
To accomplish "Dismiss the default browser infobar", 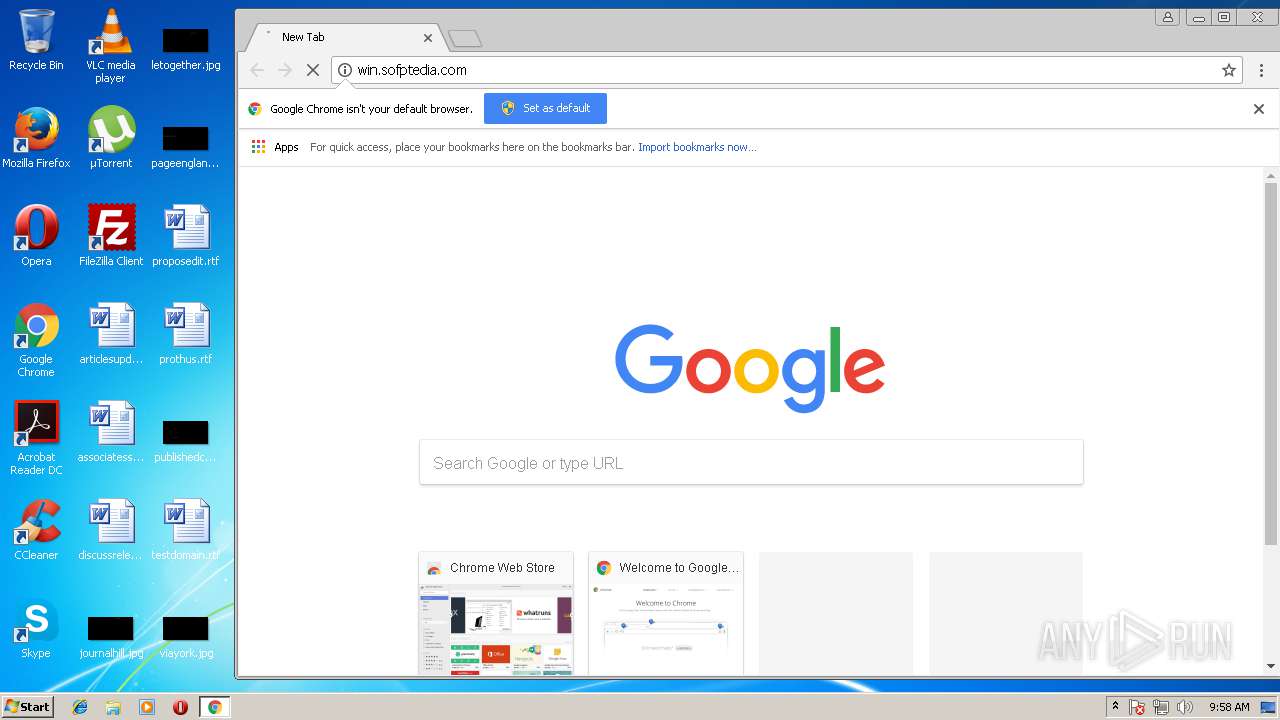I will [x=1259, y=109].
